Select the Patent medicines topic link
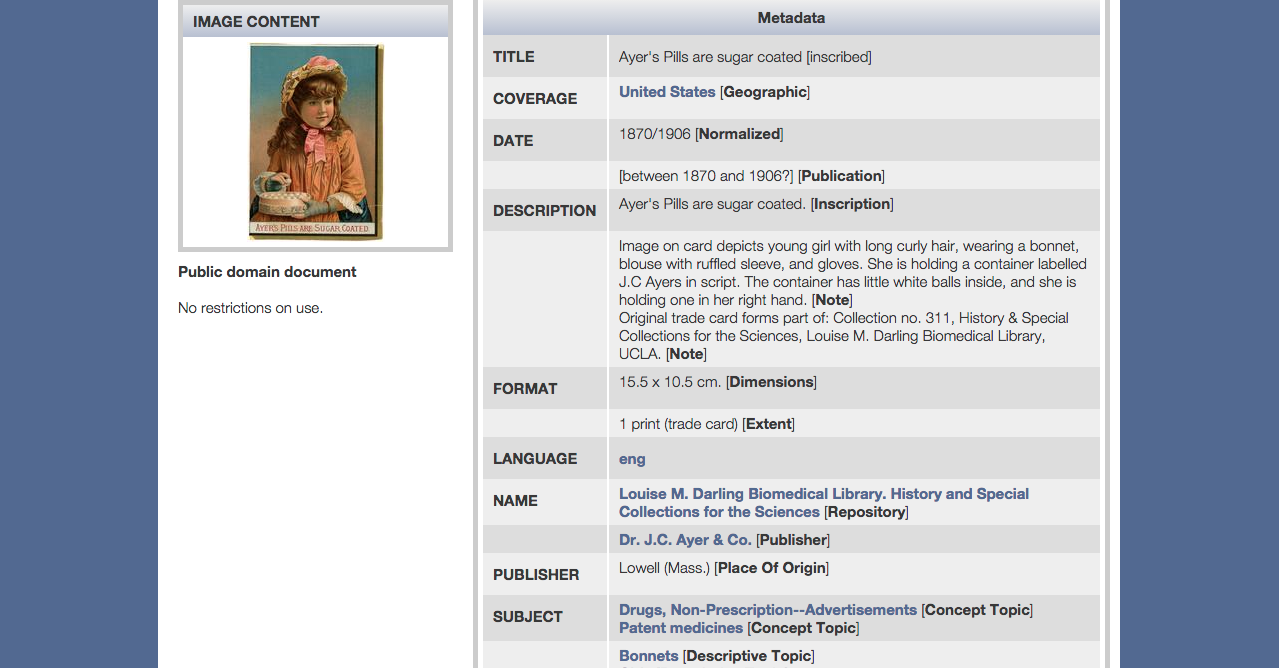1279x668 pixels. [681, 628]
